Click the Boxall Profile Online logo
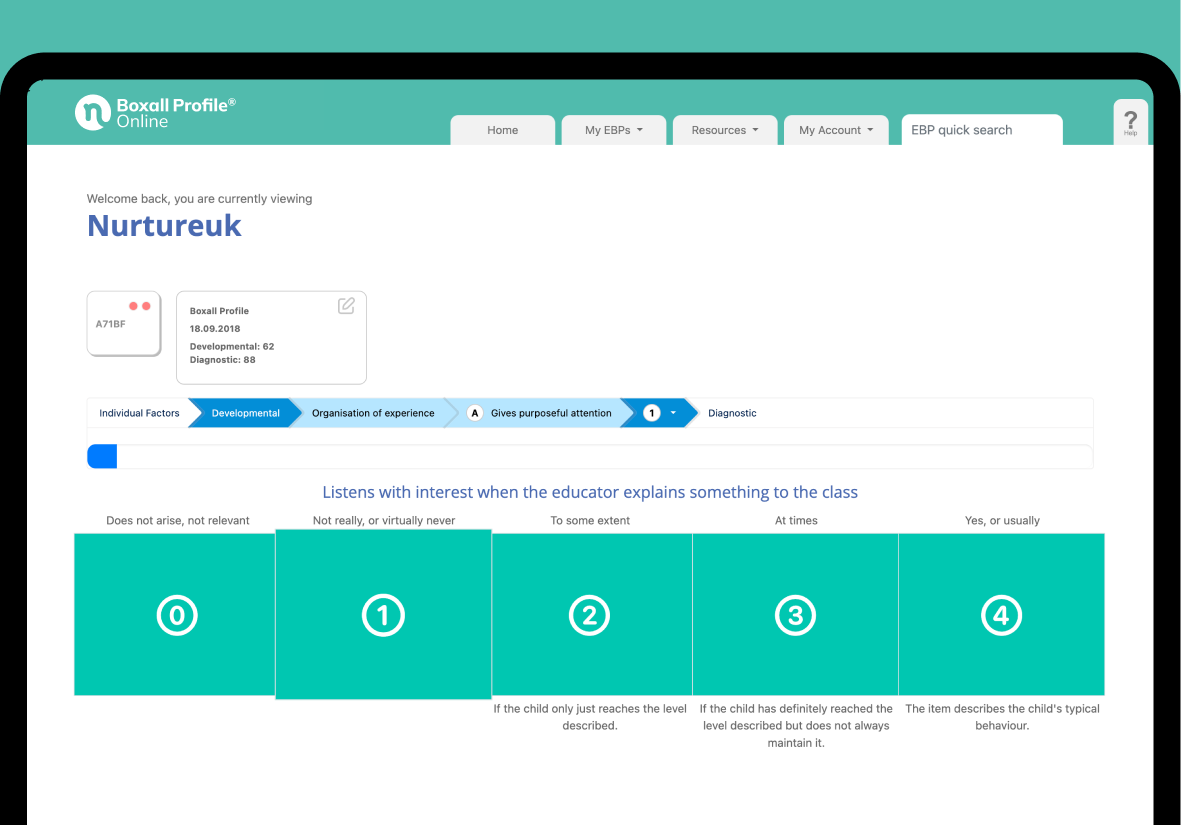 pyautogui.click(x=155, y=112)
